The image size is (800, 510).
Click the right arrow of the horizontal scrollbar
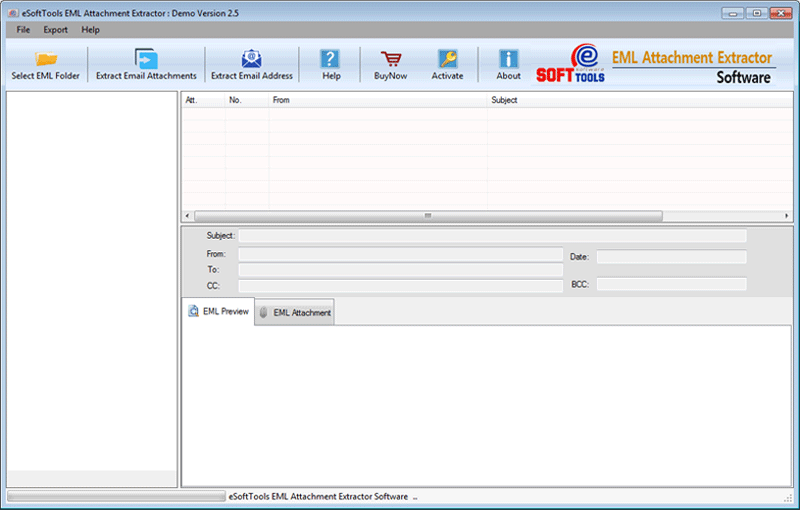pos(786,216)
